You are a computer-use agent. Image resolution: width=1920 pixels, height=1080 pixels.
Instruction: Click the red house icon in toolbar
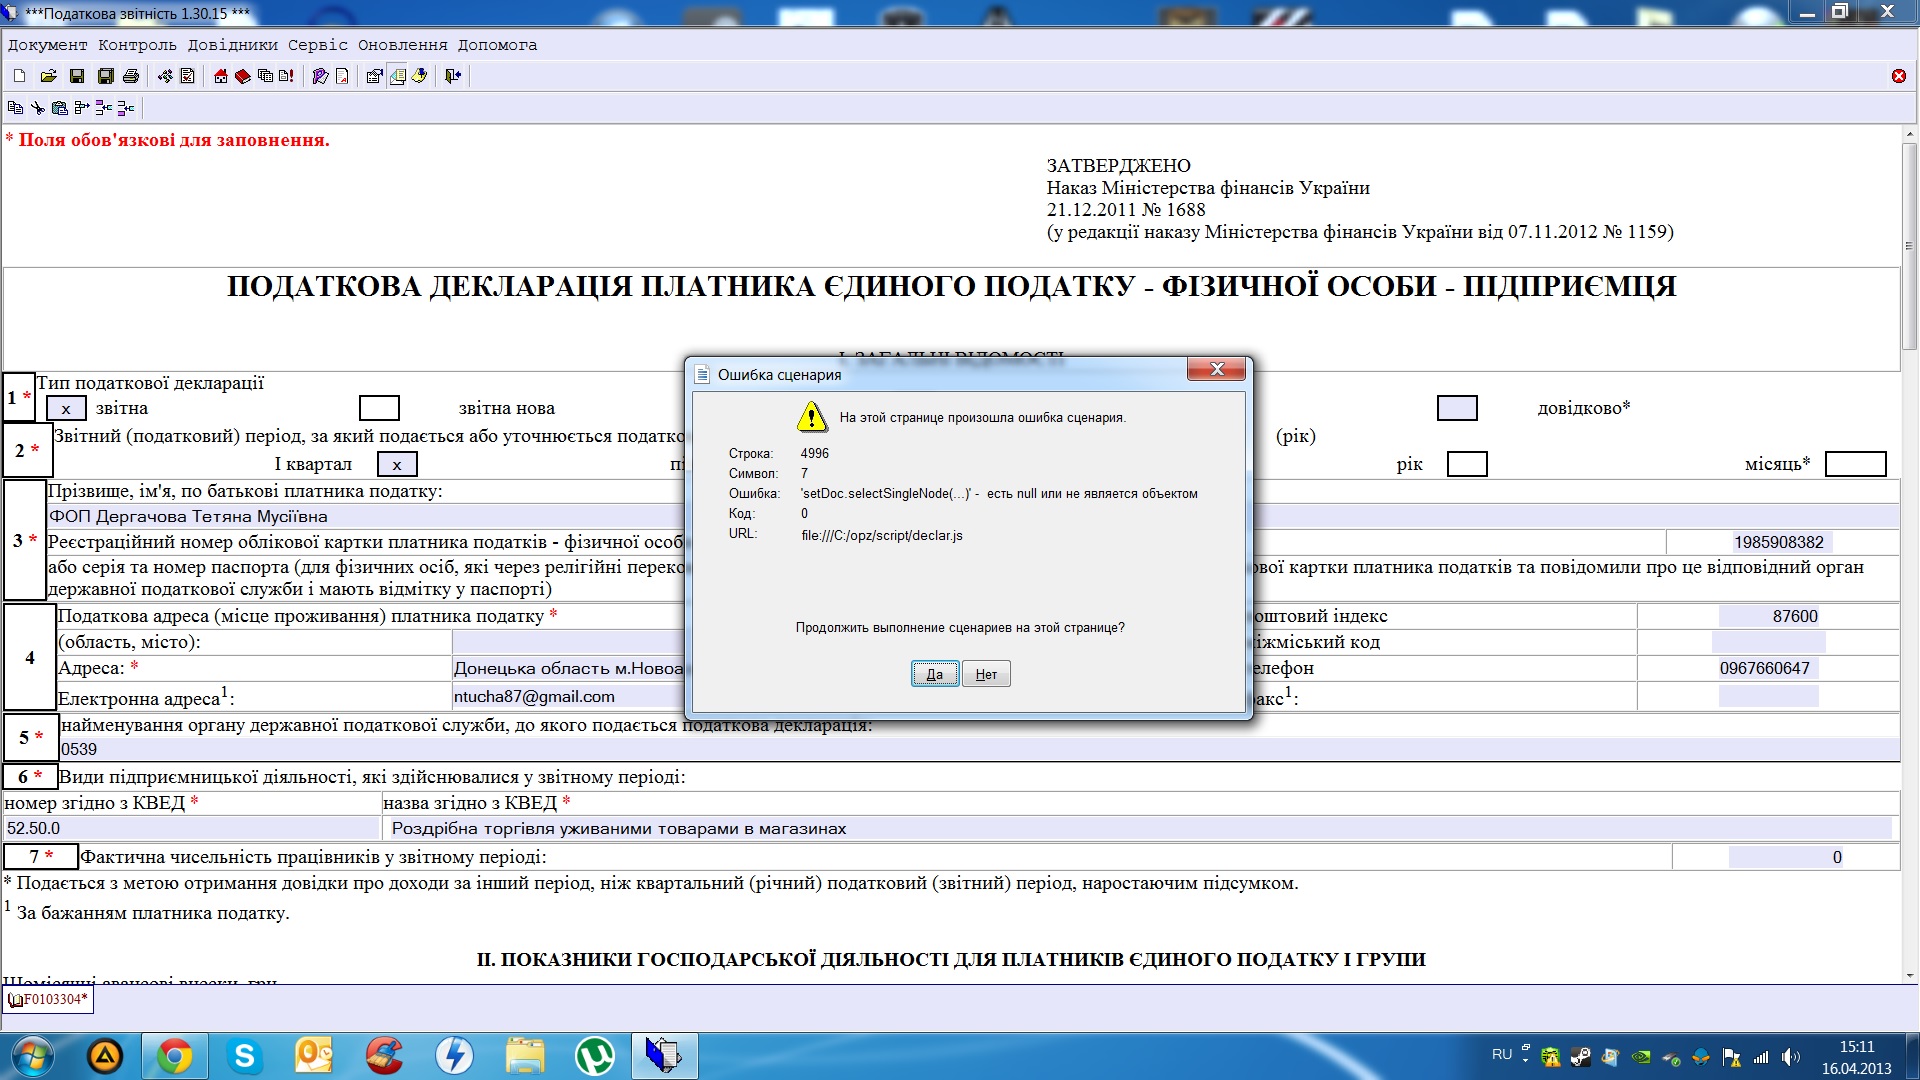(220, 76)
